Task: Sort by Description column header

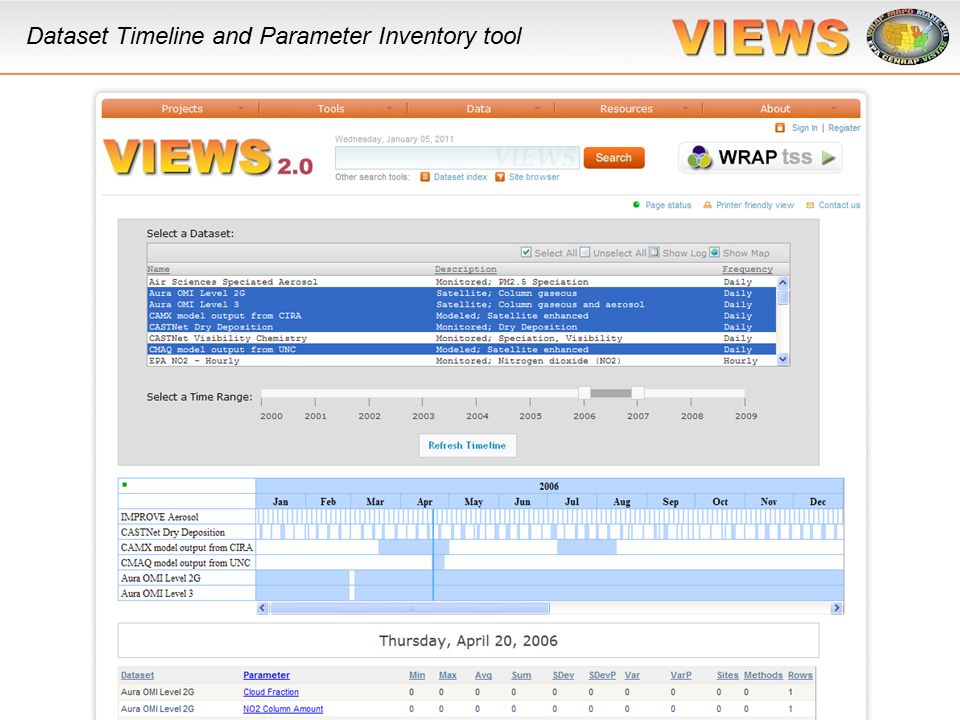Action: coord(466,269)
